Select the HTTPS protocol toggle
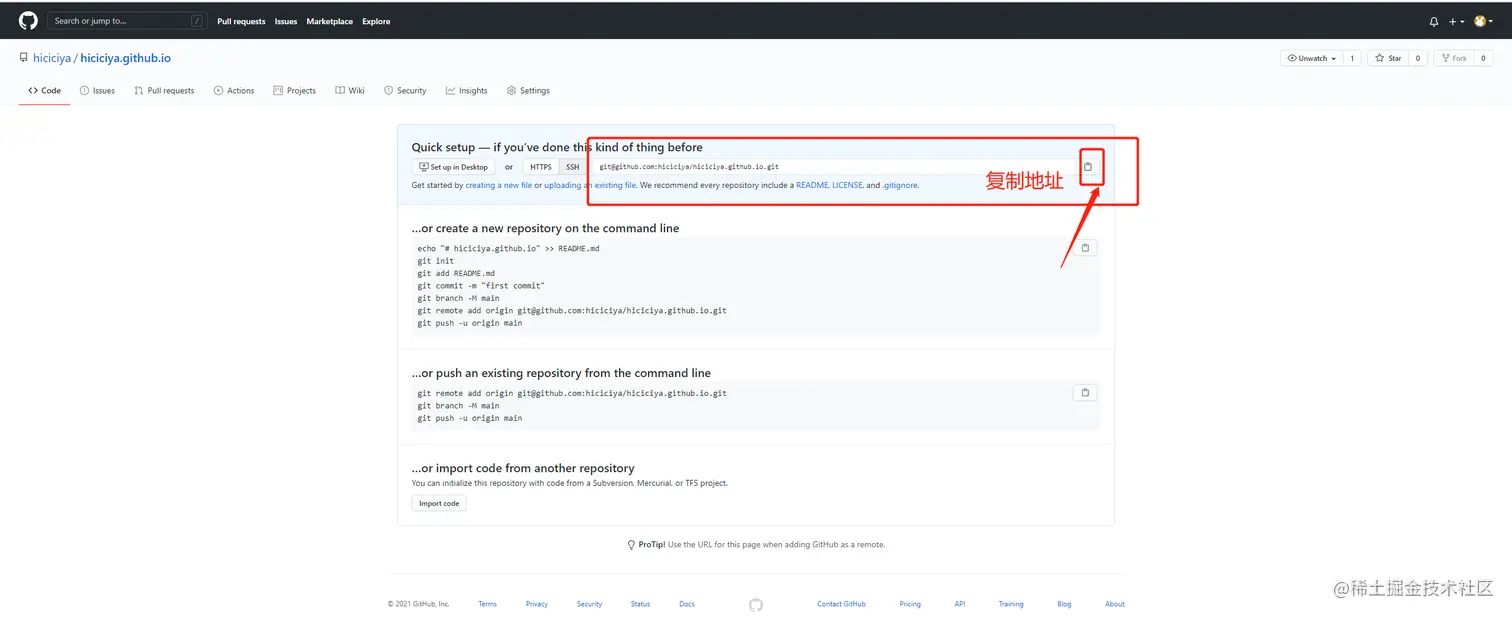 point(541,167)
